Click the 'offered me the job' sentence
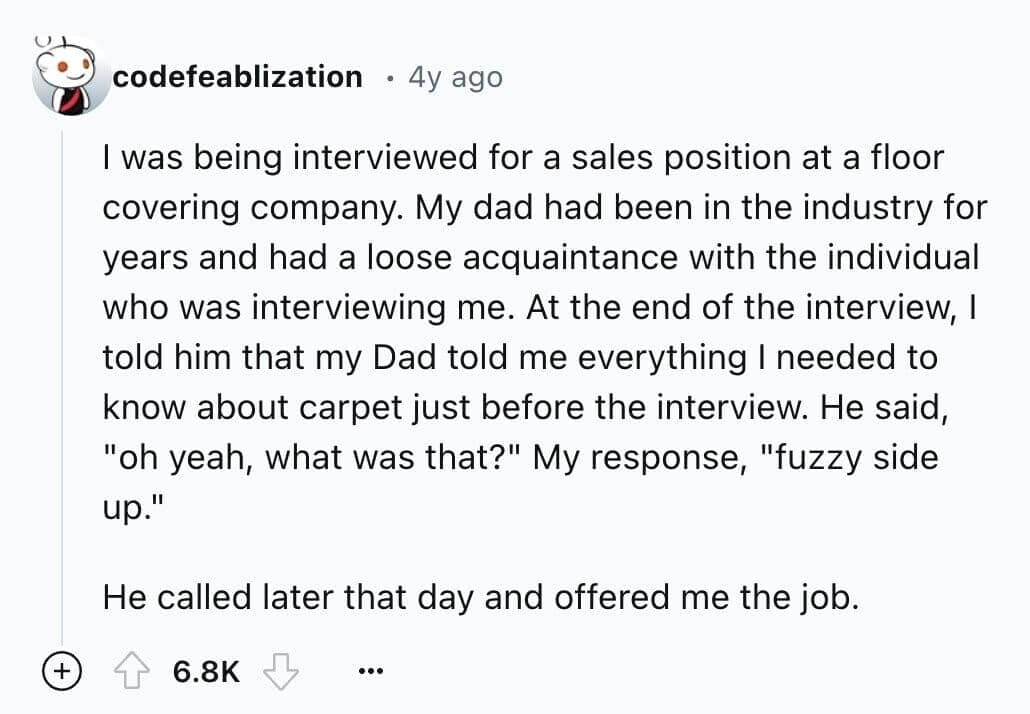Viewport: 1030px width, 714px height. (690, 597)
